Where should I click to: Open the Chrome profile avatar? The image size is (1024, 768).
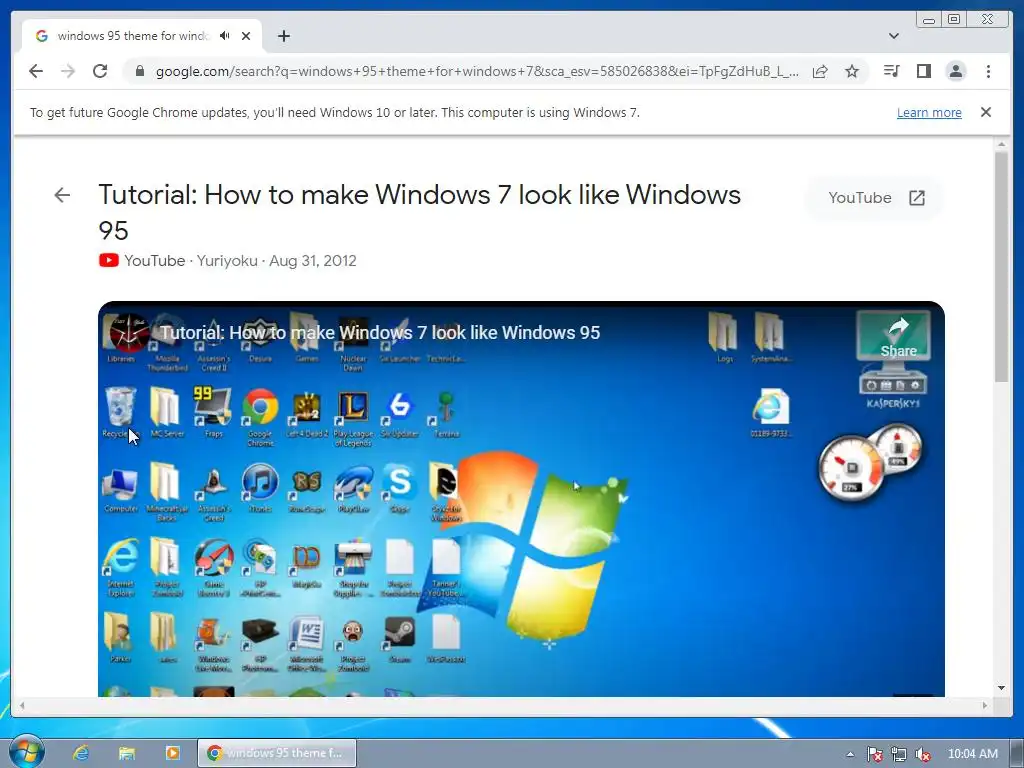tap(955, 71)
